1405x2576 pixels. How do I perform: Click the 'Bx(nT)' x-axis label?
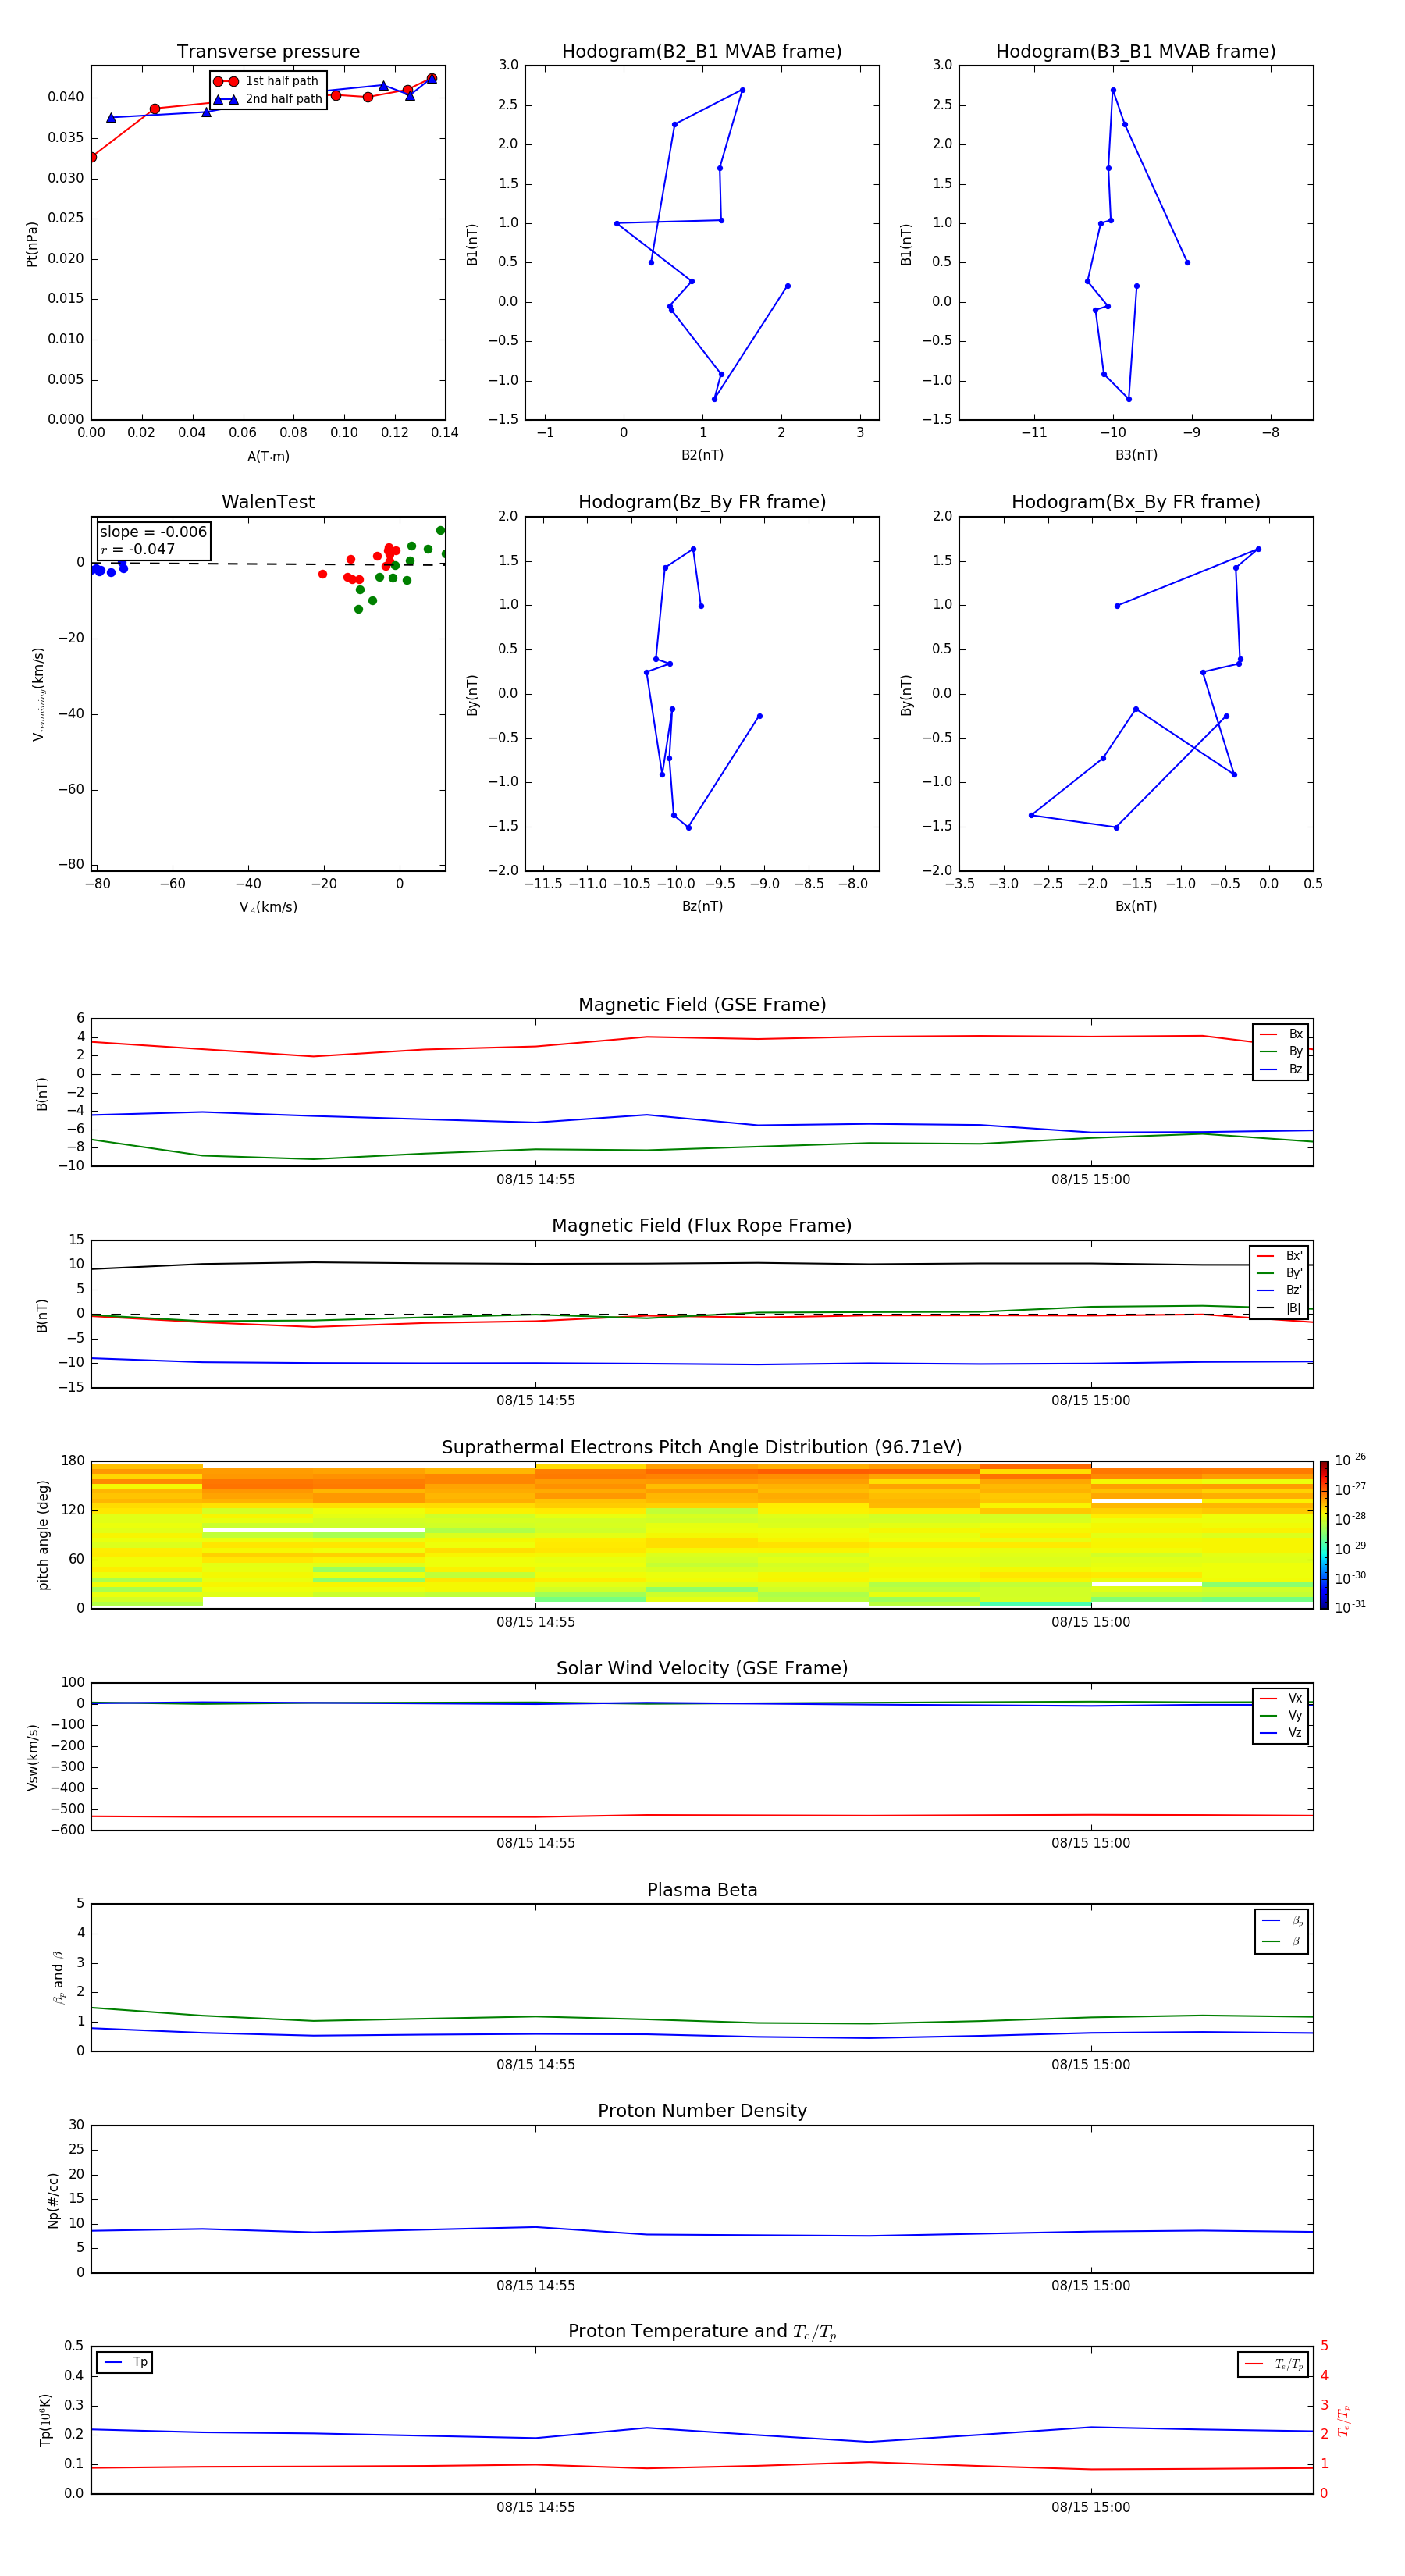(x=1136, y=906)
